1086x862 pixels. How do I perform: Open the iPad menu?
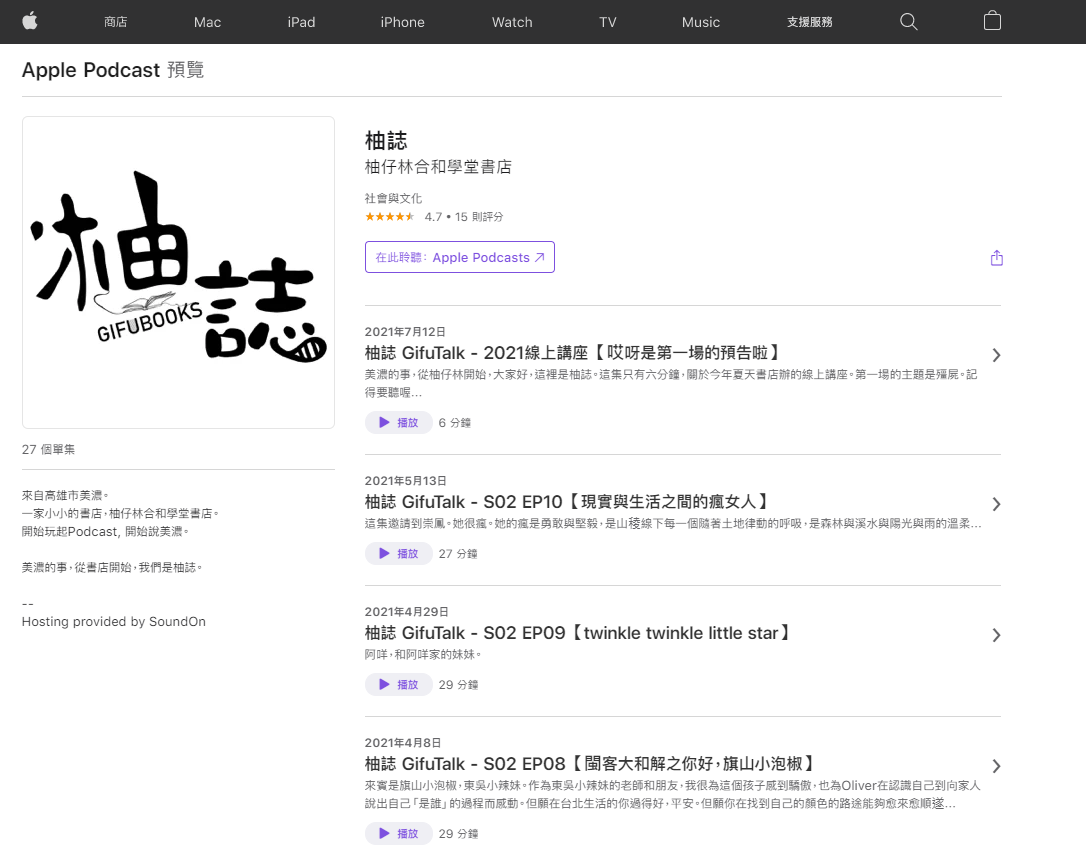click(301, 22)
